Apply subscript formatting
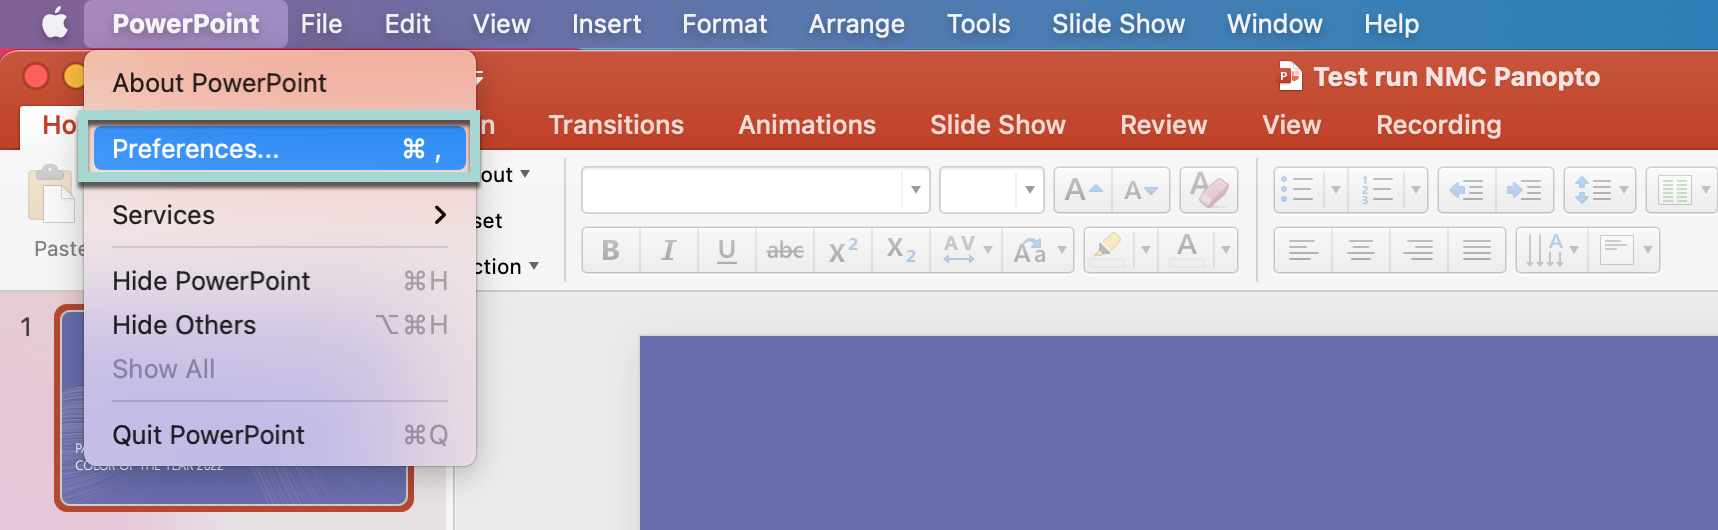The image size is (1718, 530). click(x=900, y=250)
